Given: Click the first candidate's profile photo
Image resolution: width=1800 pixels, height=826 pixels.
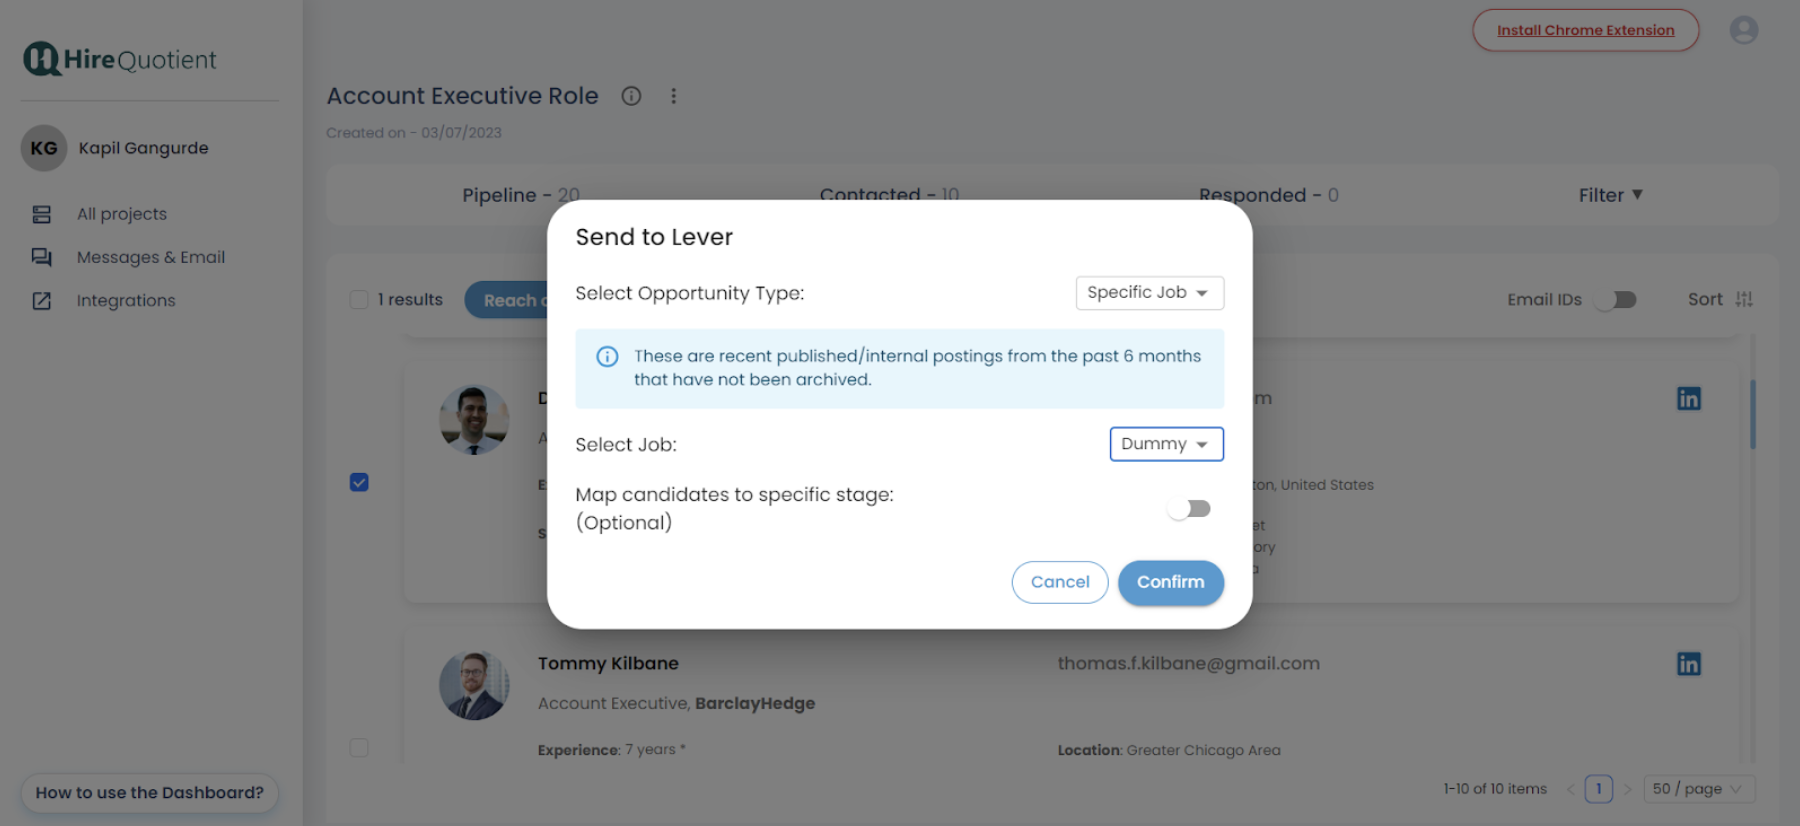Looking at the screenshot, I should point(474,420).
